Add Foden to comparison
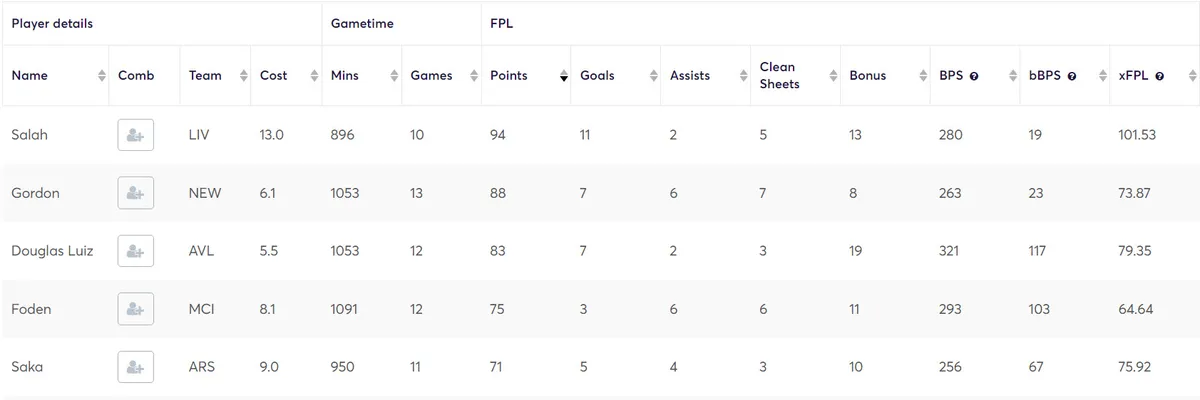Image resolution: width=1200 pixels, height=400 pixels. (135, 309)
